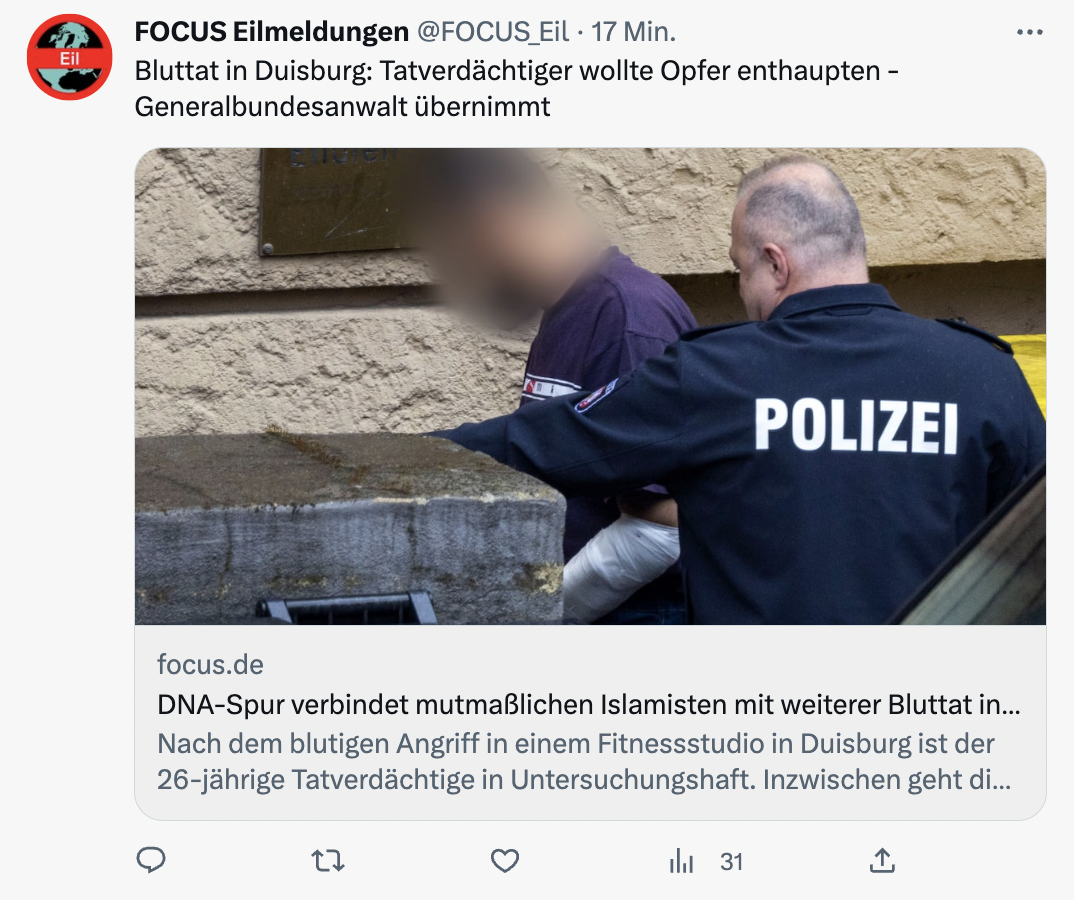Screen dimensions: 1074x900
Task: Follow the focus.de domain link on the card
Action: click(x=210, y=664)
